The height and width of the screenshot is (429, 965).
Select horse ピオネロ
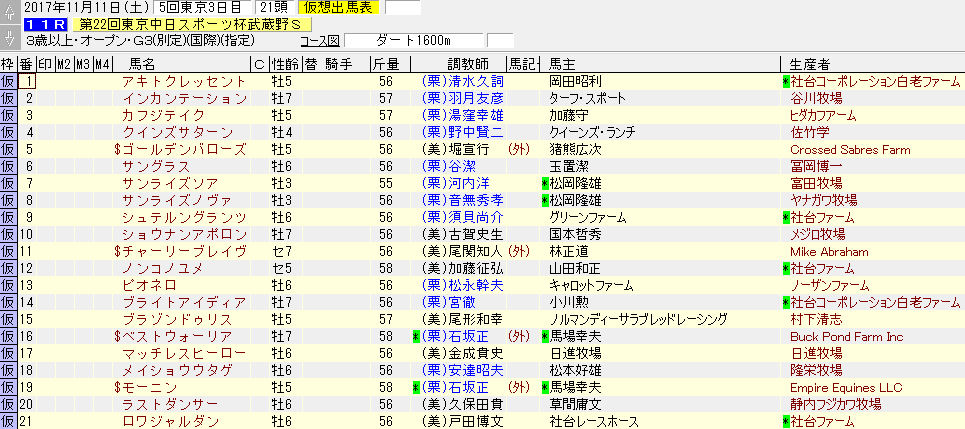(150, 286)
